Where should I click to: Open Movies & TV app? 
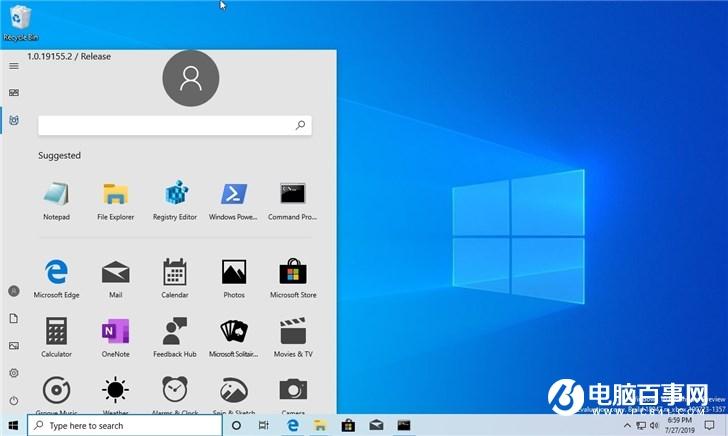pyautogui.click(x=292, y=338)
